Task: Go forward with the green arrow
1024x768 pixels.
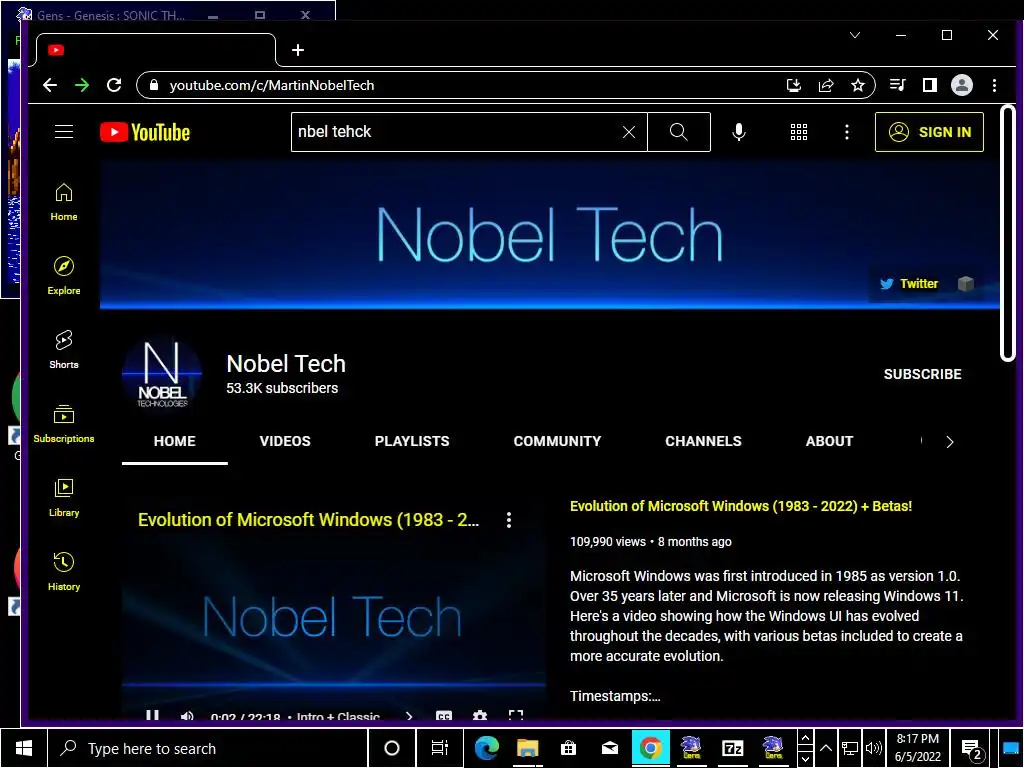Action: pos(82,85)
